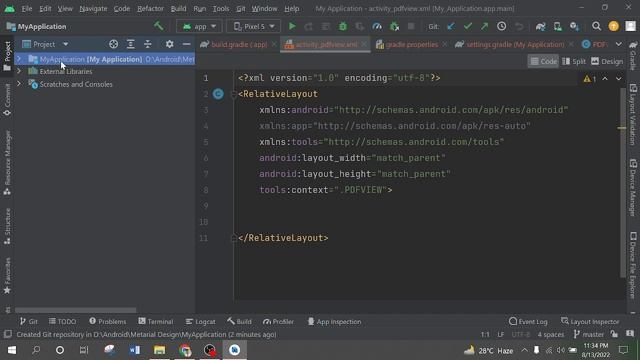The height and width of the screenshot is (360, 640).
Task: Fold the RelativeLayout tag on line 2
Action: click(x=233, y=94)
